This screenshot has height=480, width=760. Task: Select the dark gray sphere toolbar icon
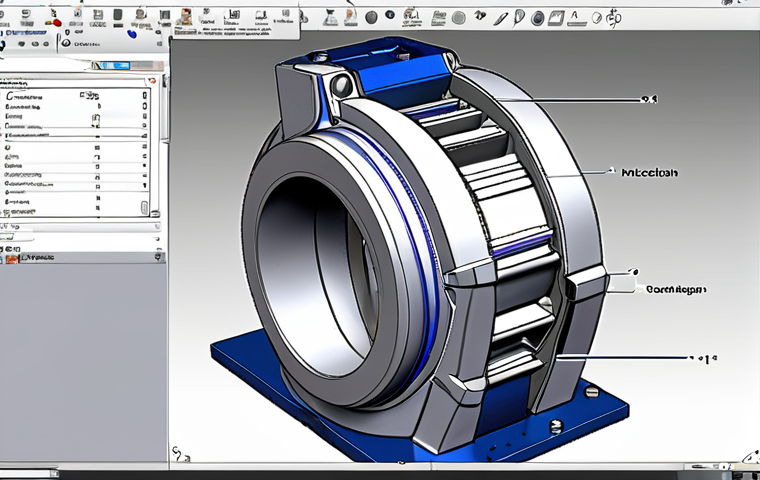(x=371, y=18)
